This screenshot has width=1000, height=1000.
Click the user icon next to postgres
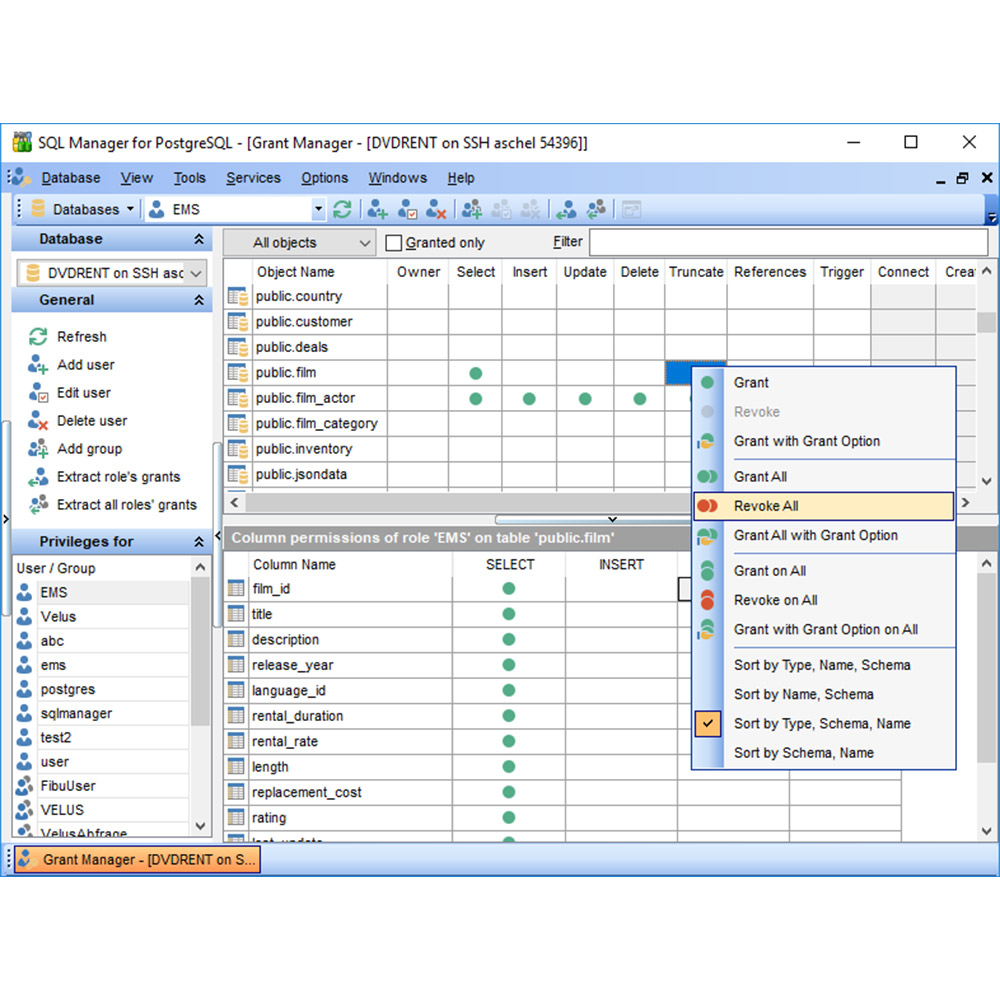[x=24, y=689]
